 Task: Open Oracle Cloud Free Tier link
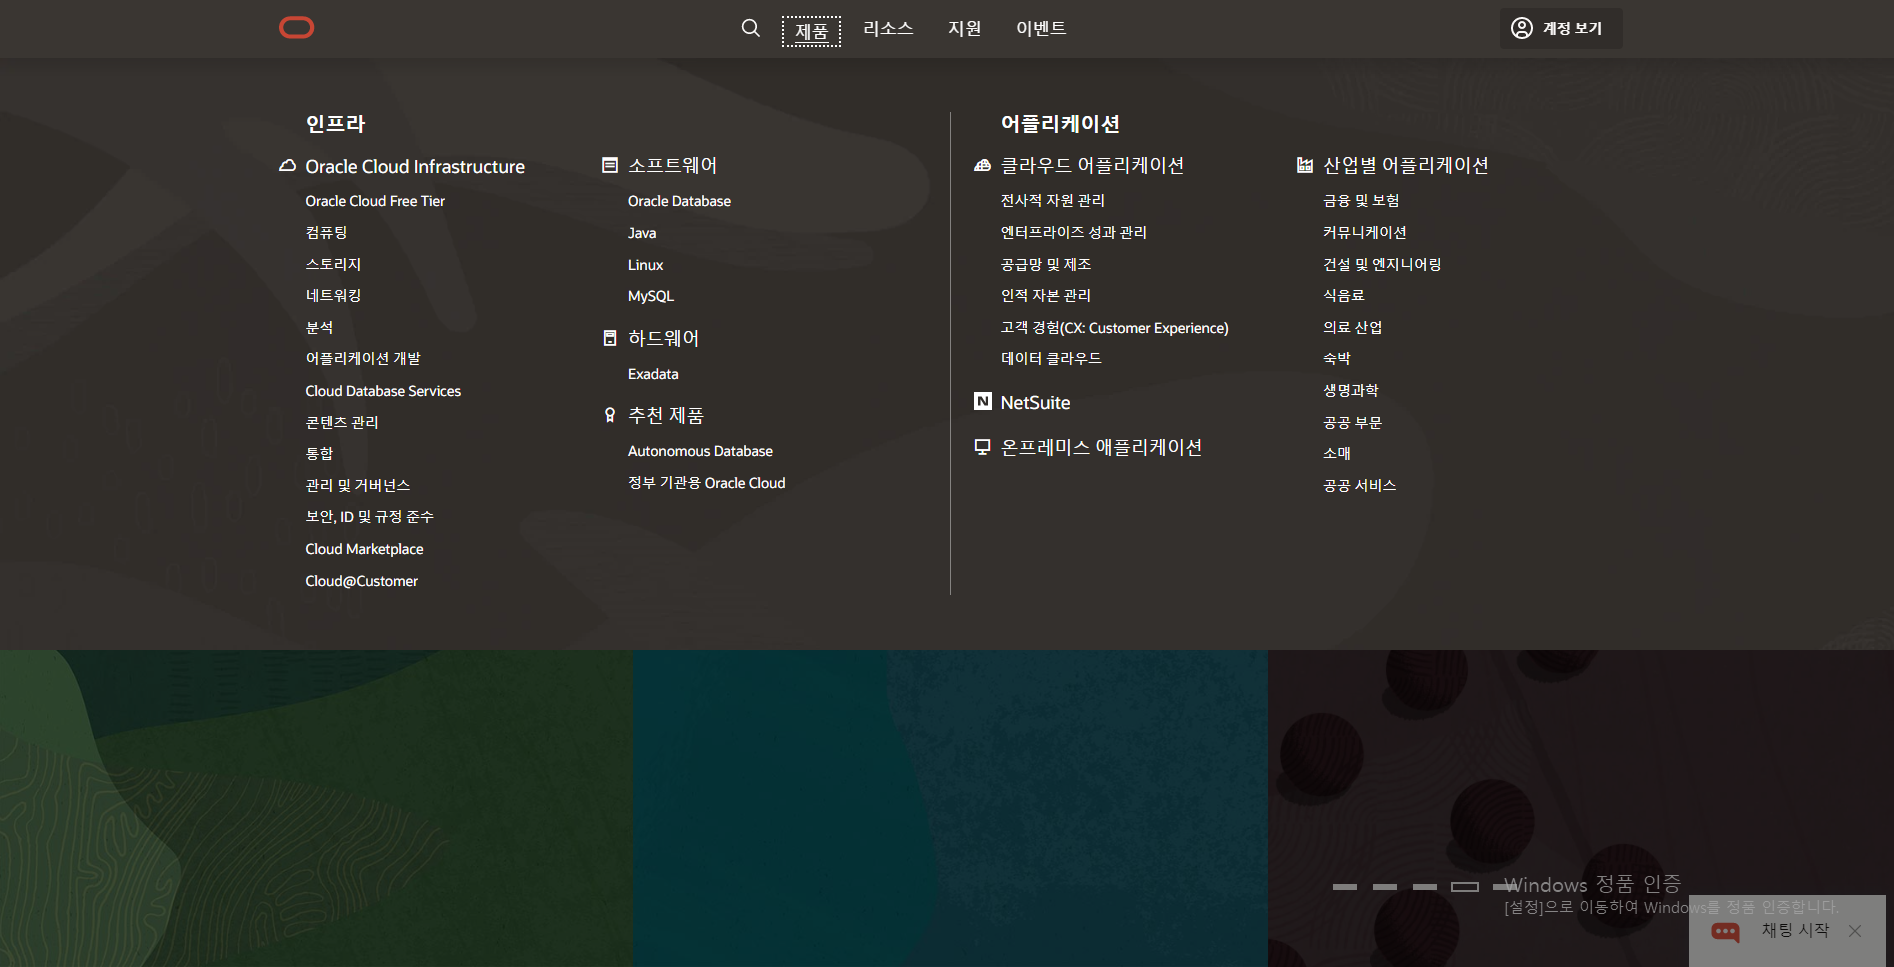[375, 201]
